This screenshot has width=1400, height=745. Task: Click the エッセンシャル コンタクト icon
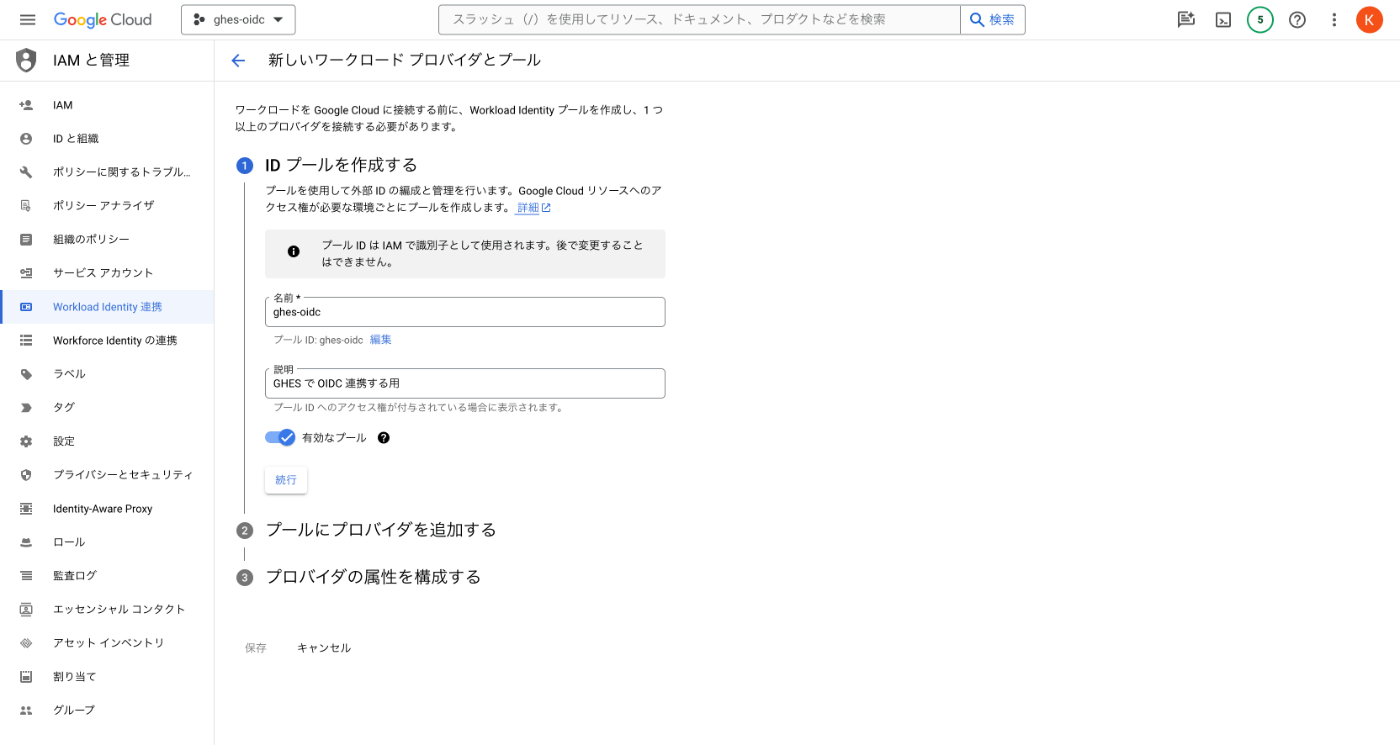[x=26, y=609]
